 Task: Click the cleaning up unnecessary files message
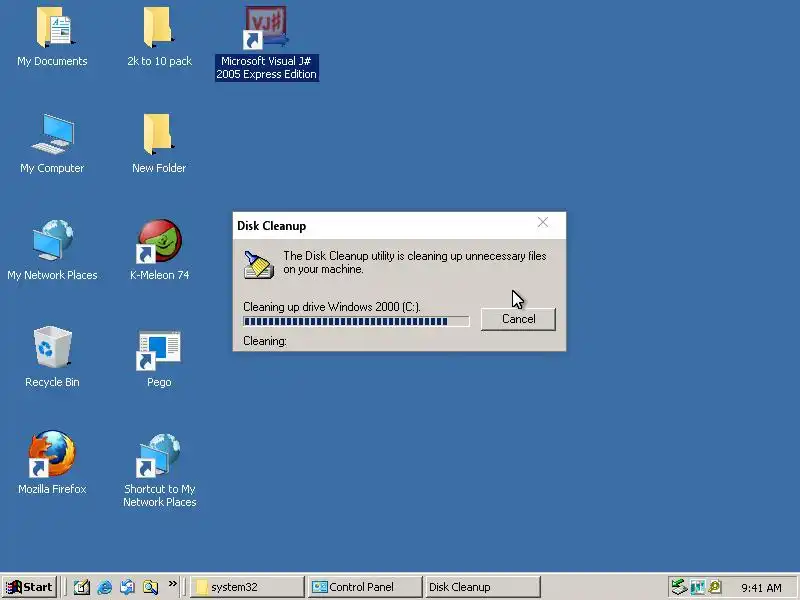point(414,262)
